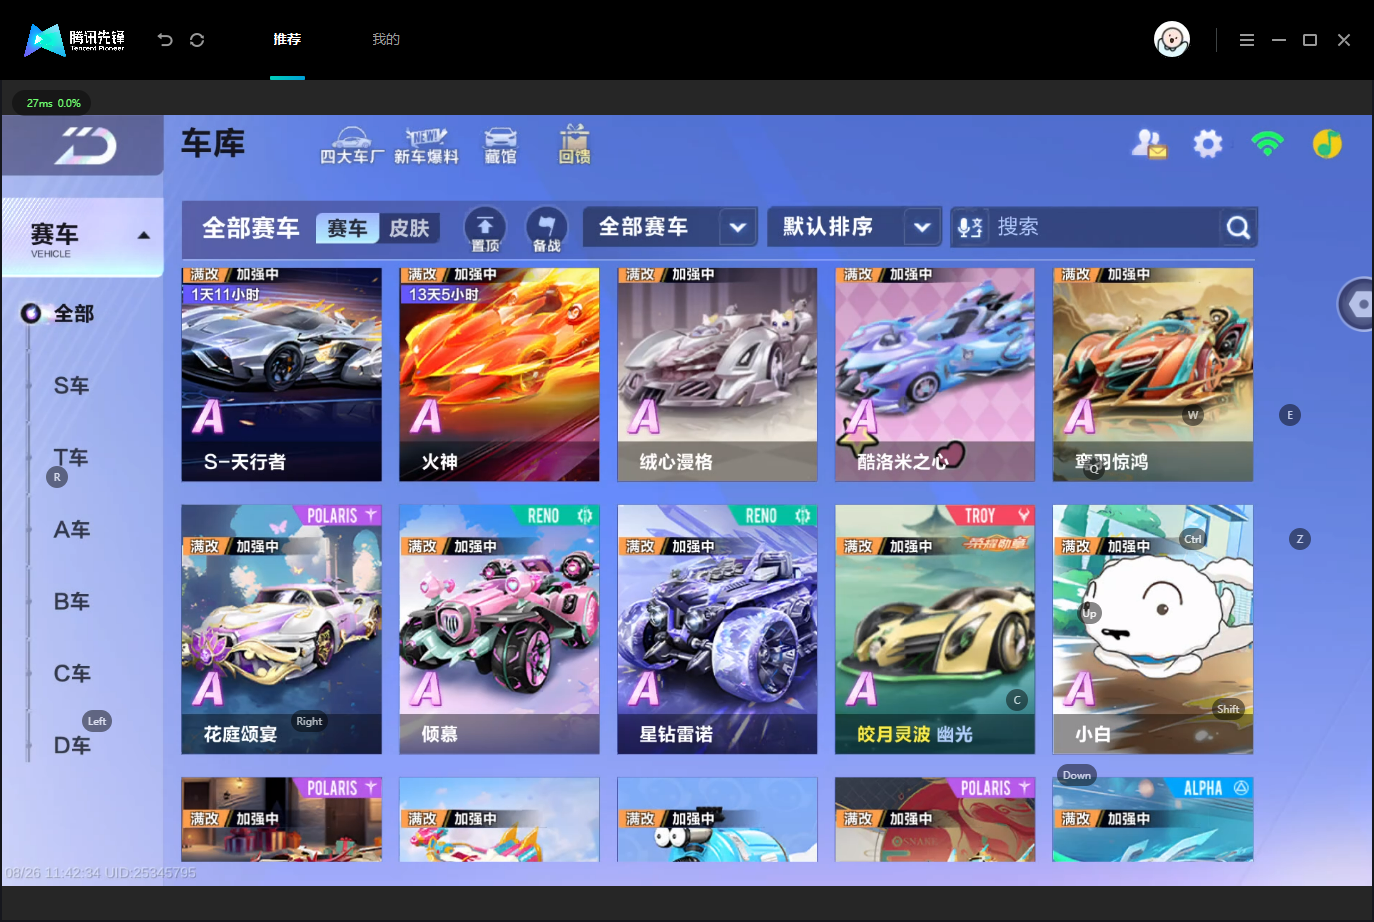Click the game logo above the sidebar
Image resolution: width=1374 pixels, height=922 pixels.
tap(85, 146)
